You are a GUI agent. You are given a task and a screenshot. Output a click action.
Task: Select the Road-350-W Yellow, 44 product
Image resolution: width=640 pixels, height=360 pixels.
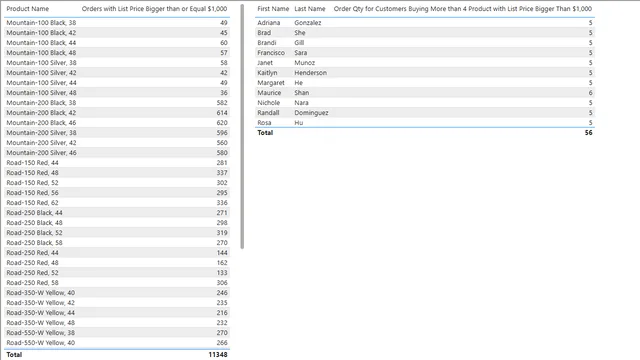40,313
